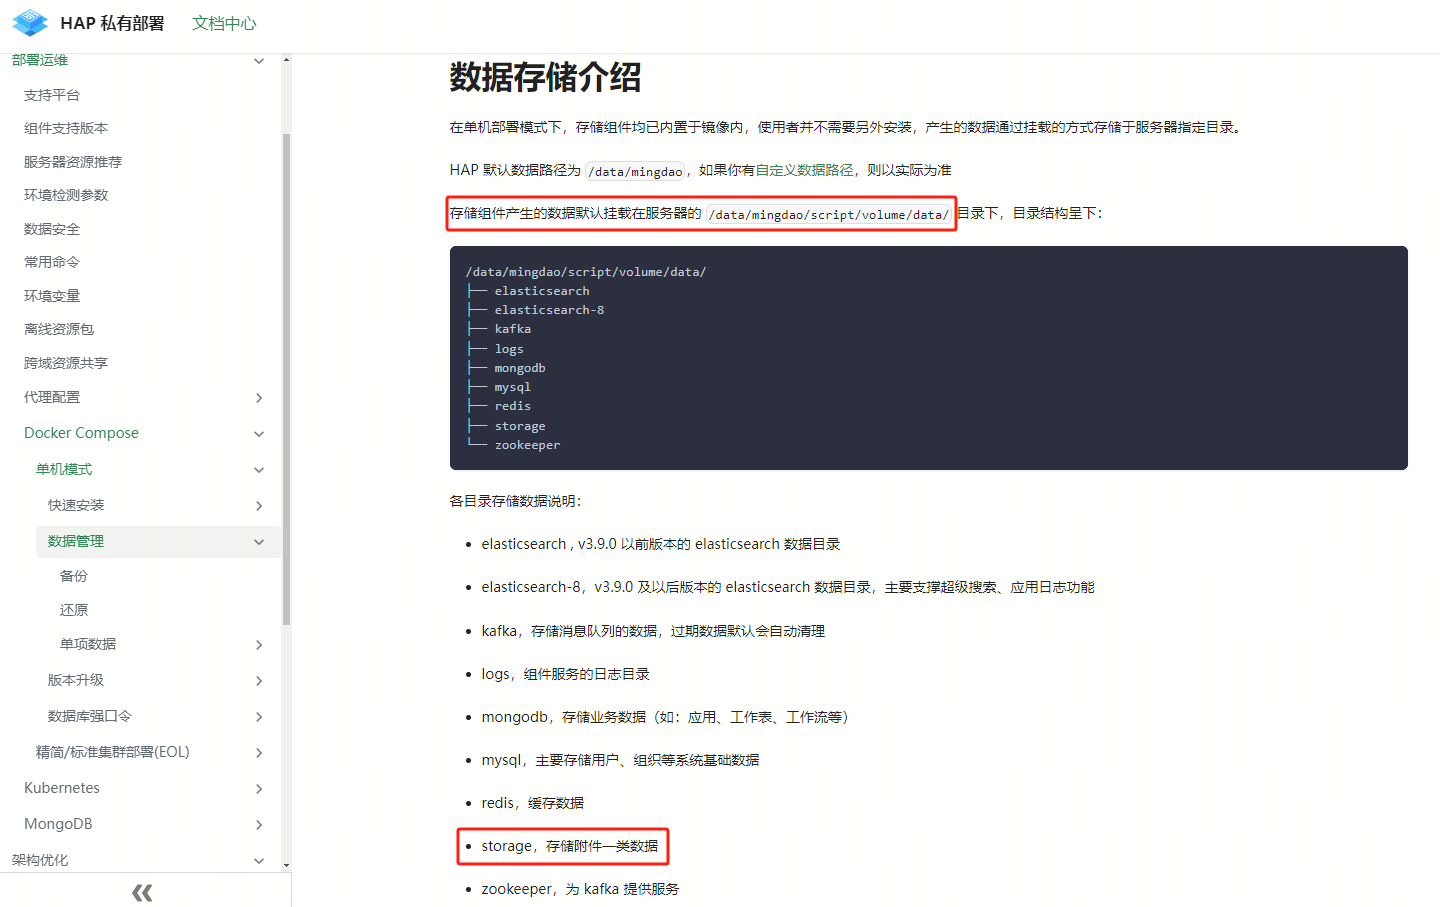
Task: Click the sidebar scrollbar thumb
Action: (287, 379)
